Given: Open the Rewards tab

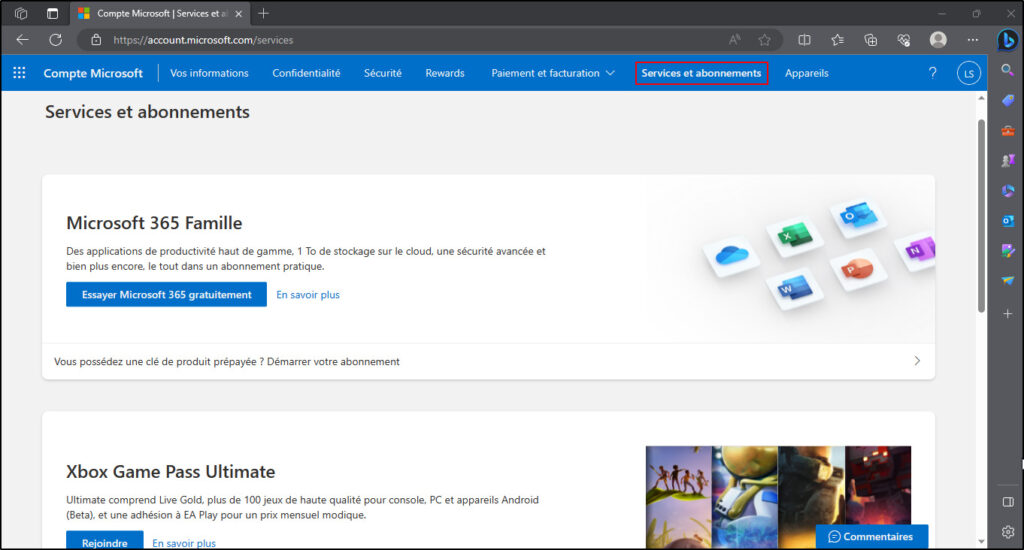Looking at the screenshot, I should click(445, 73).
